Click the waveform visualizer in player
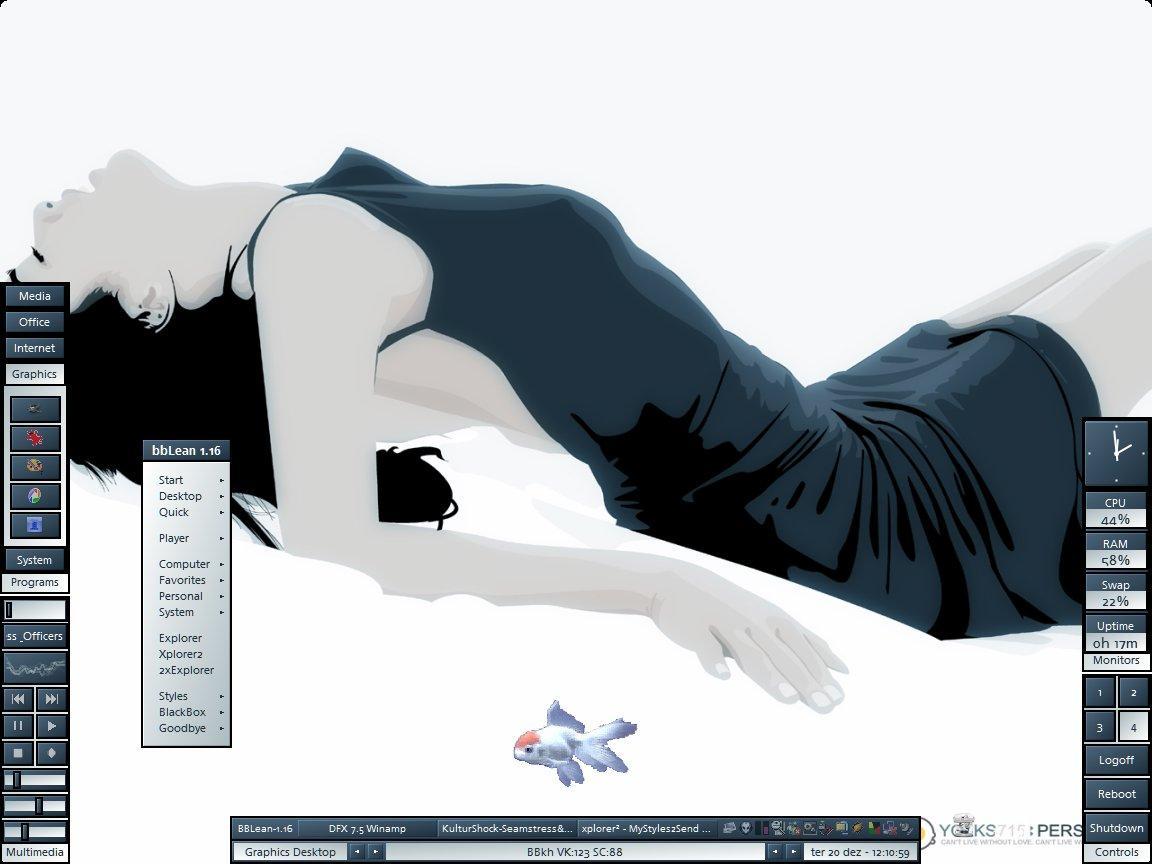 click(35, 669)
